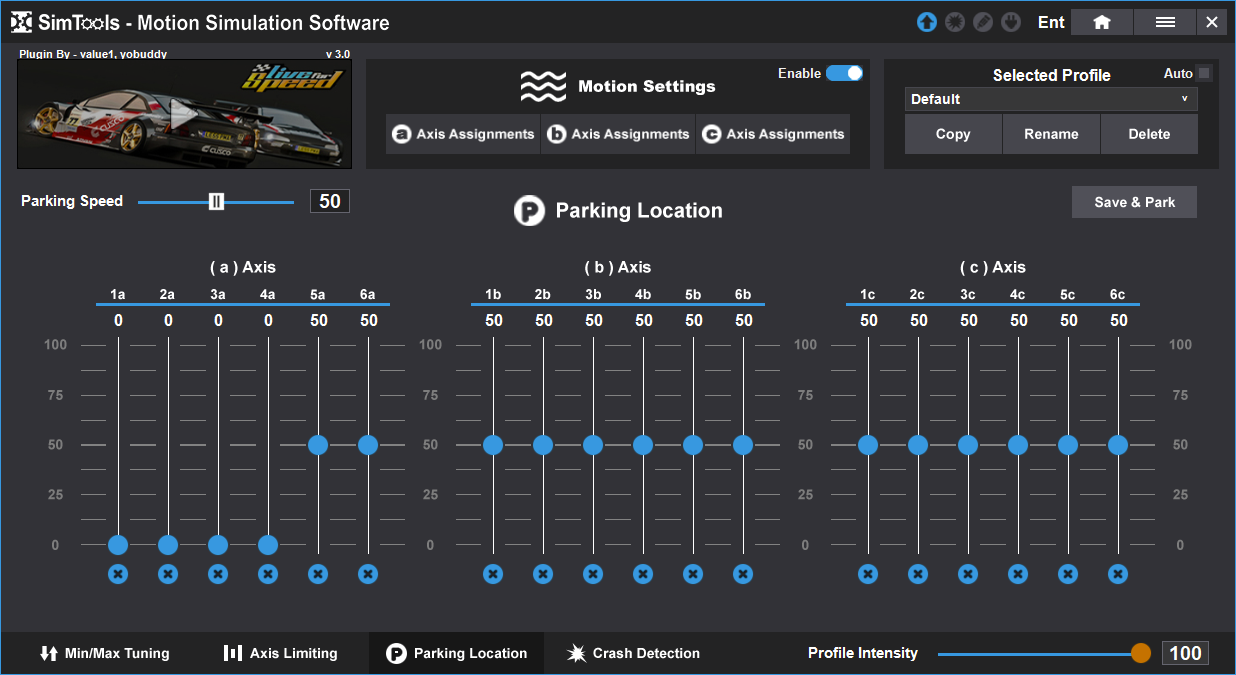
Task: Switch to the Crash Detection tab
Action: click(x=633, y=653)
